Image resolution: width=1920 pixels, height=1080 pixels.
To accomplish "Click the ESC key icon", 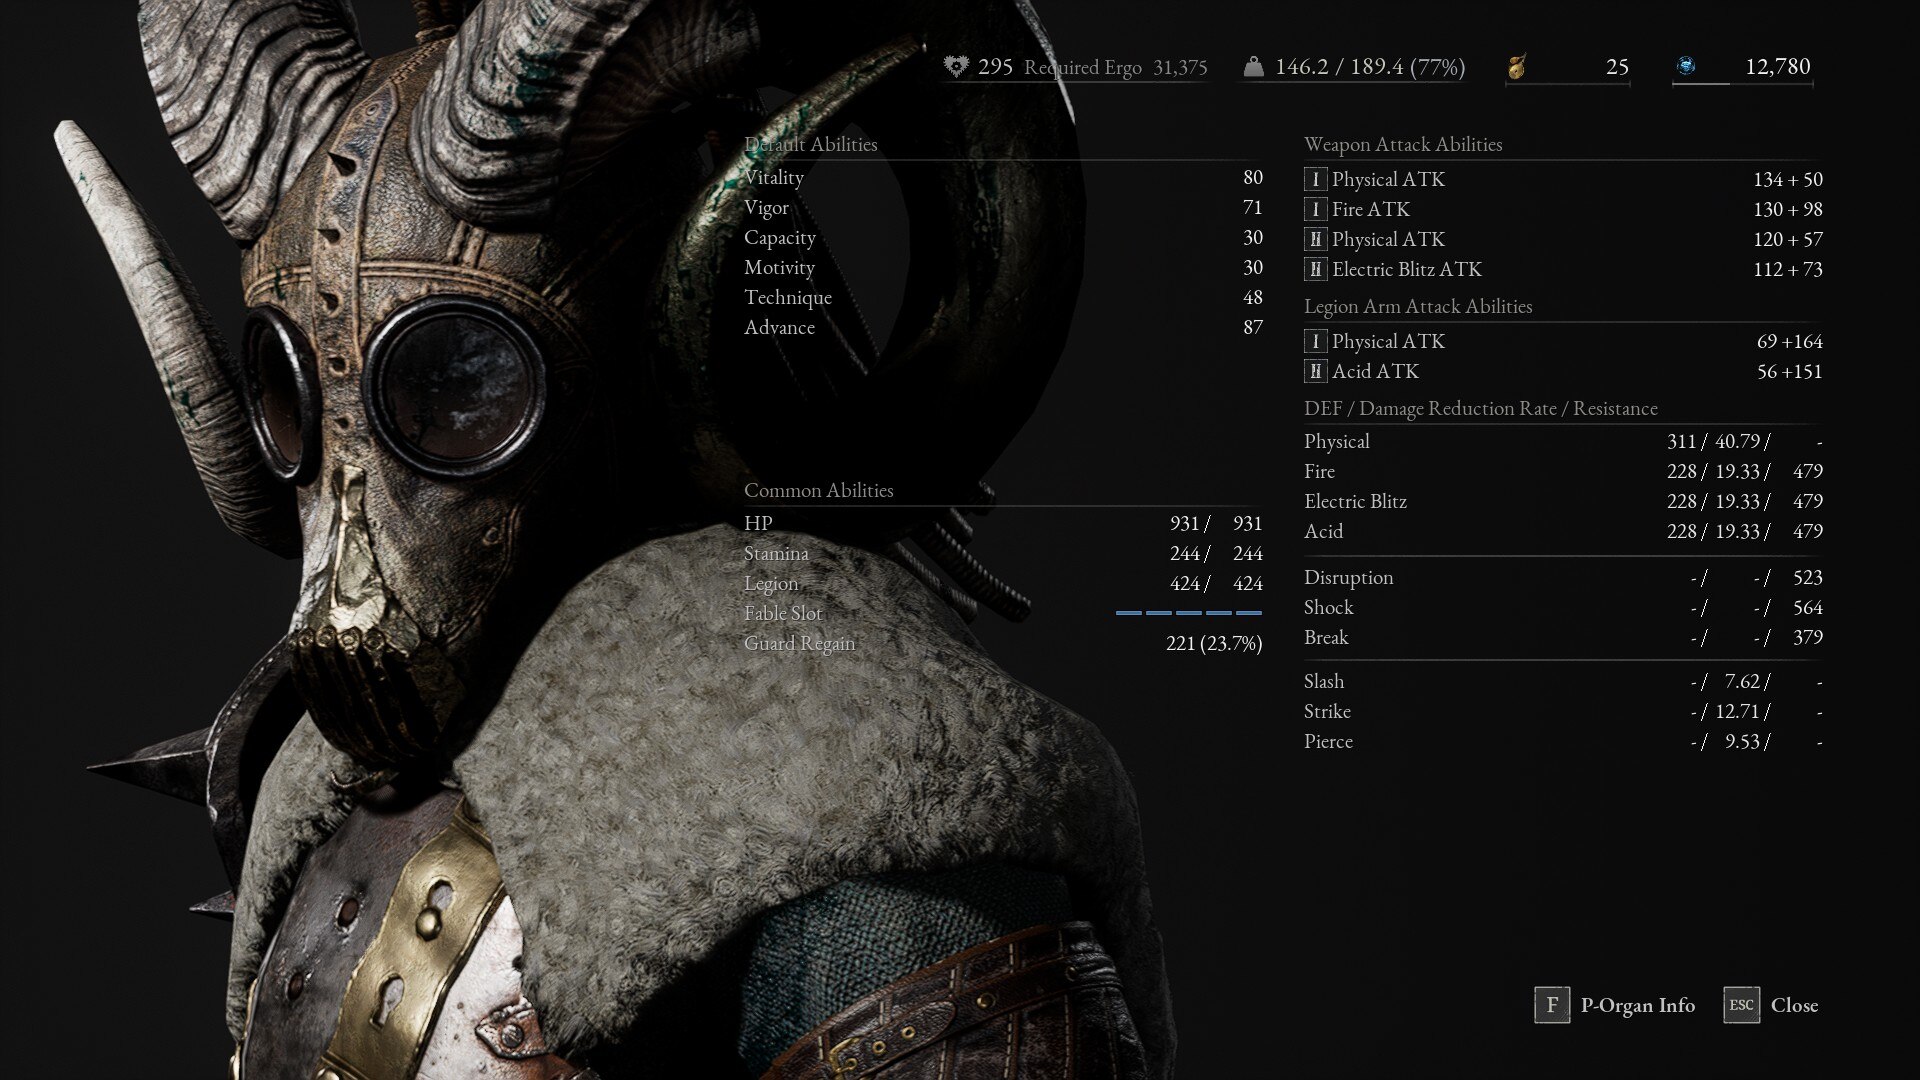I will pos(1741,1005).
